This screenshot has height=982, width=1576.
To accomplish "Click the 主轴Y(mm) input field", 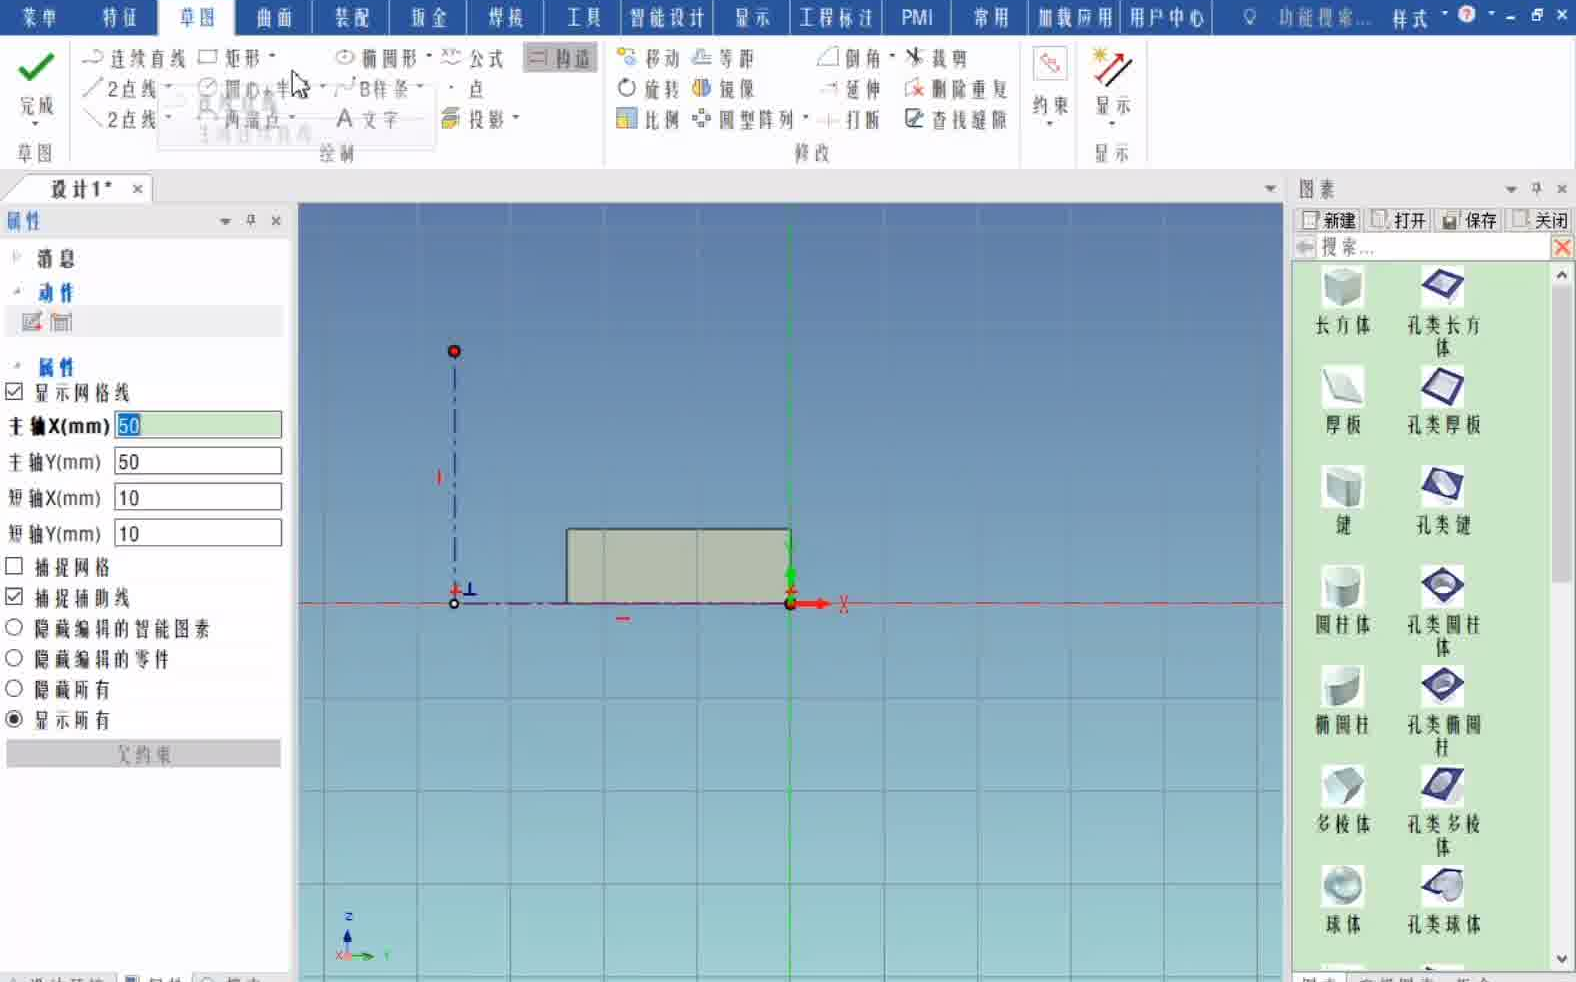I will (198, 462).
